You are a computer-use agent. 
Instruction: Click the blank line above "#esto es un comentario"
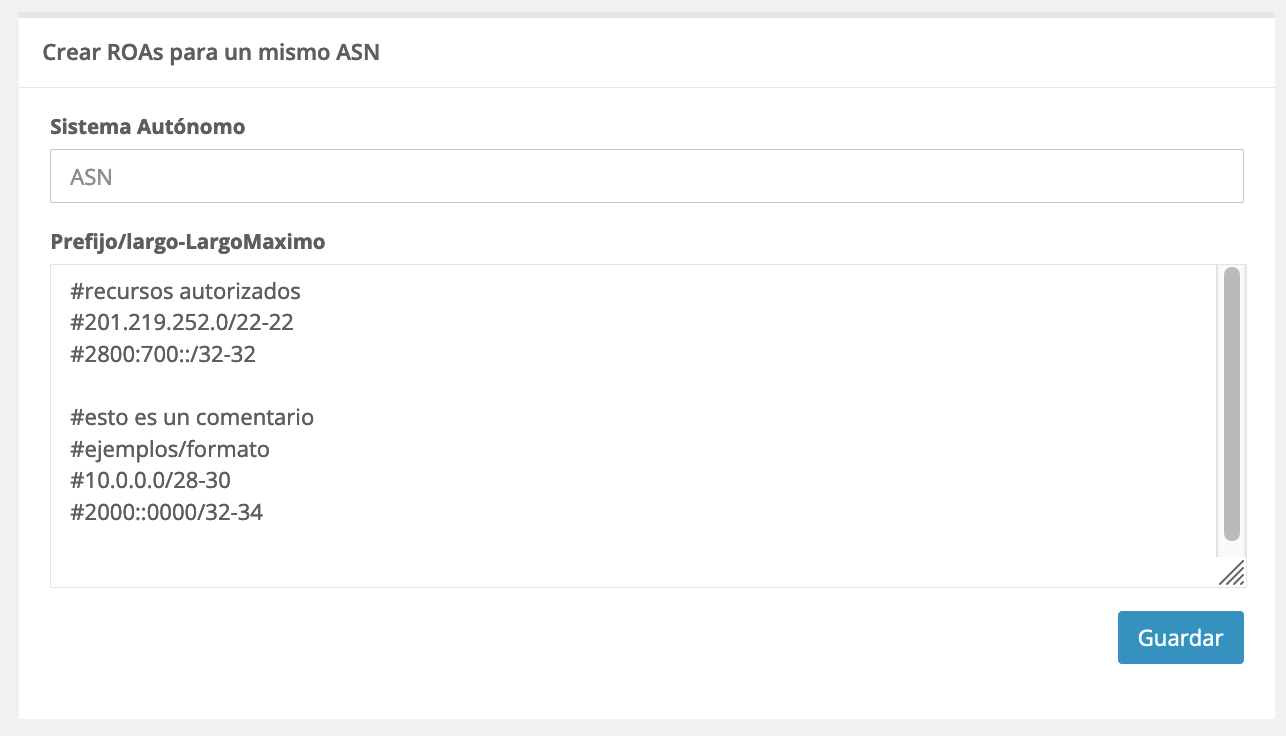coord(400,386)
